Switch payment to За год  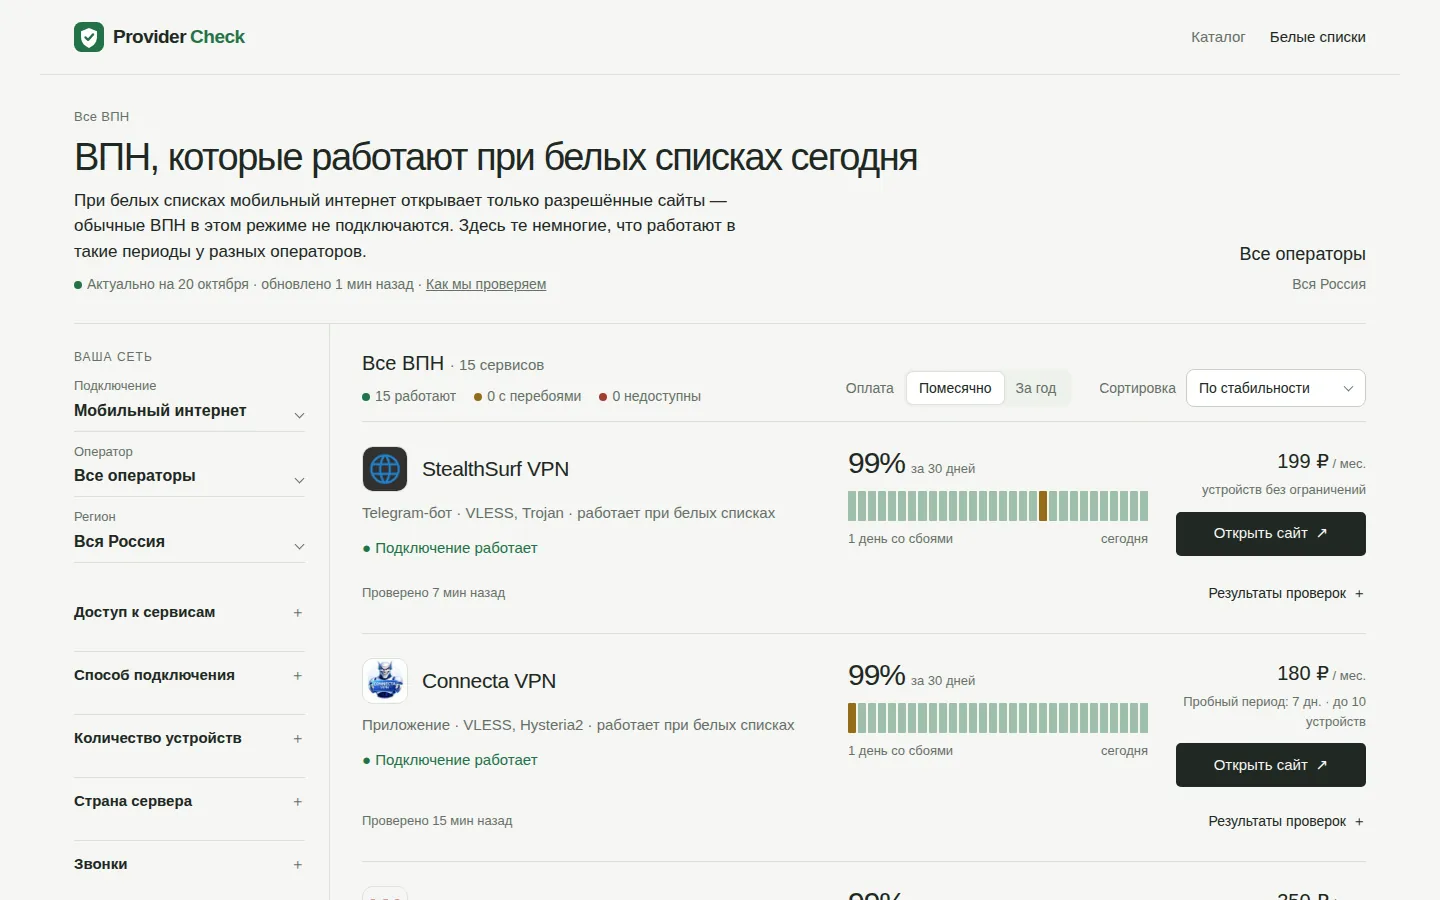tap(1036, 388)
